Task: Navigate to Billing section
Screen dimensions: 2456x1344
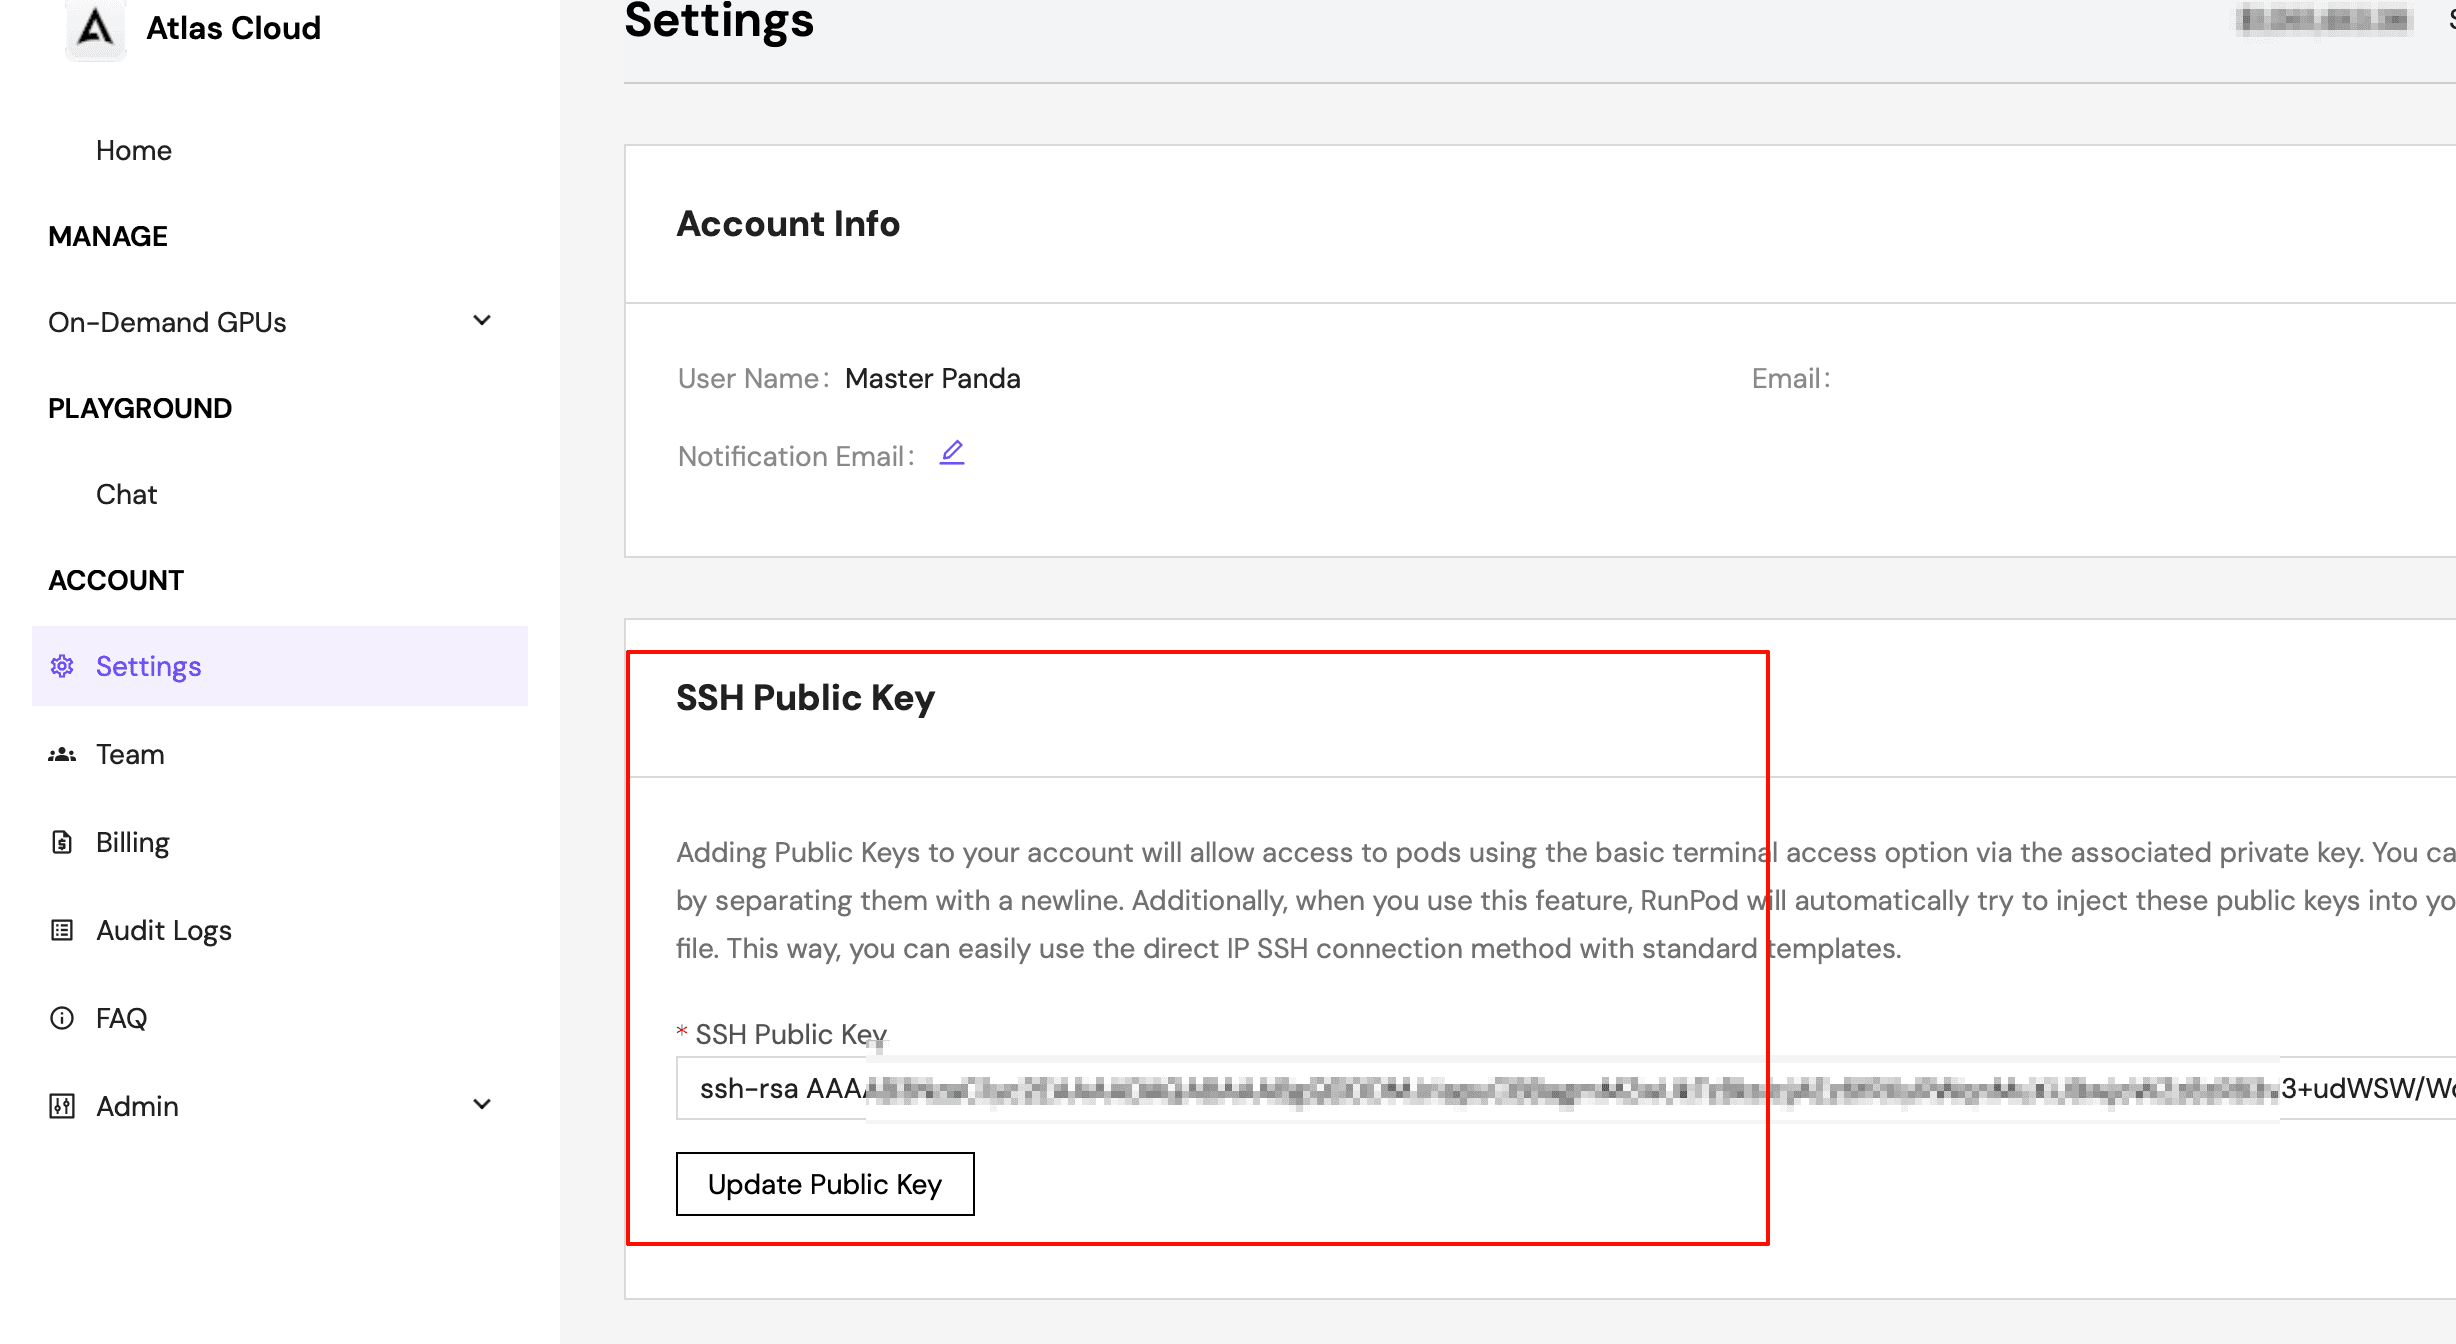Action: (132, 843)
